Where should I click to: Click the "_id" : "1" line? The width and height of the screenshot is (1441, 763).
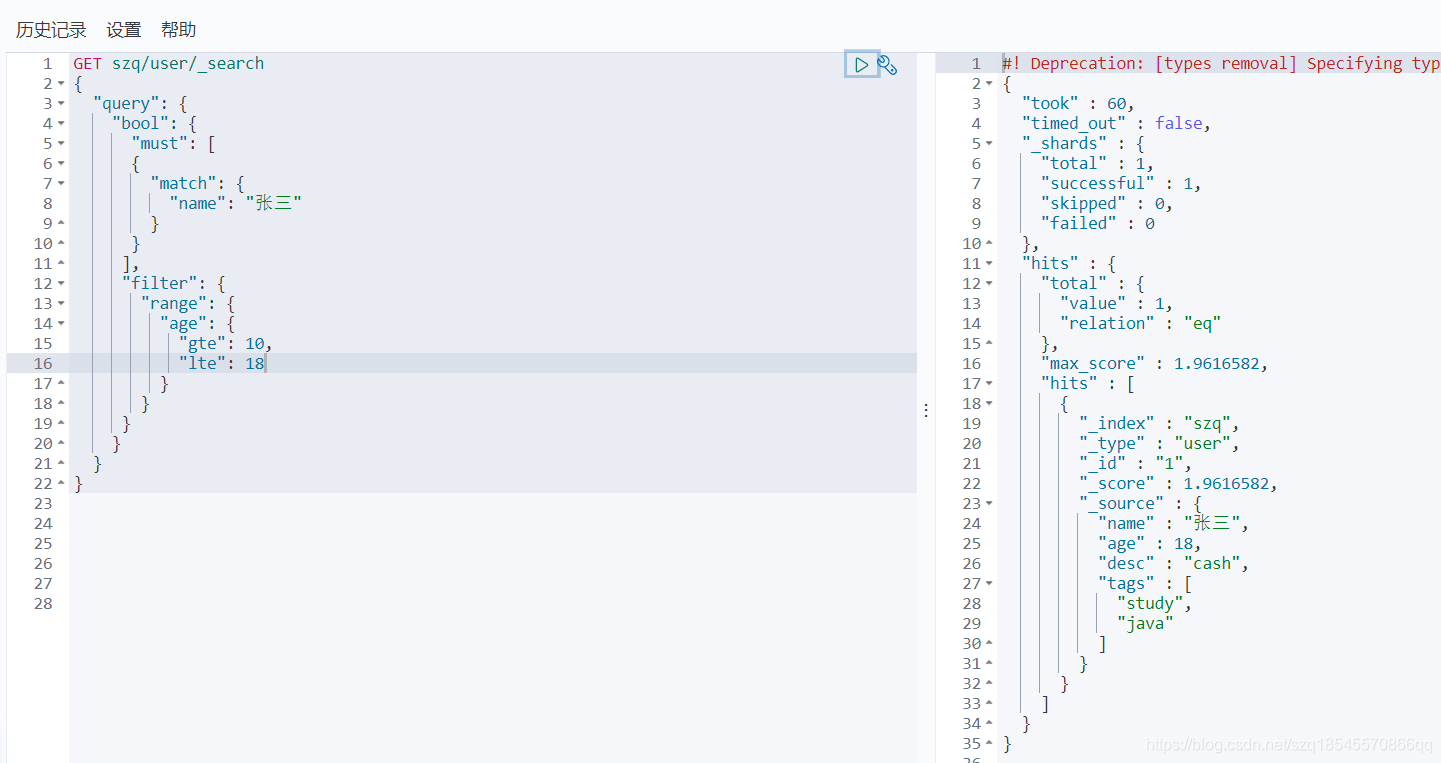point(1136,463)
